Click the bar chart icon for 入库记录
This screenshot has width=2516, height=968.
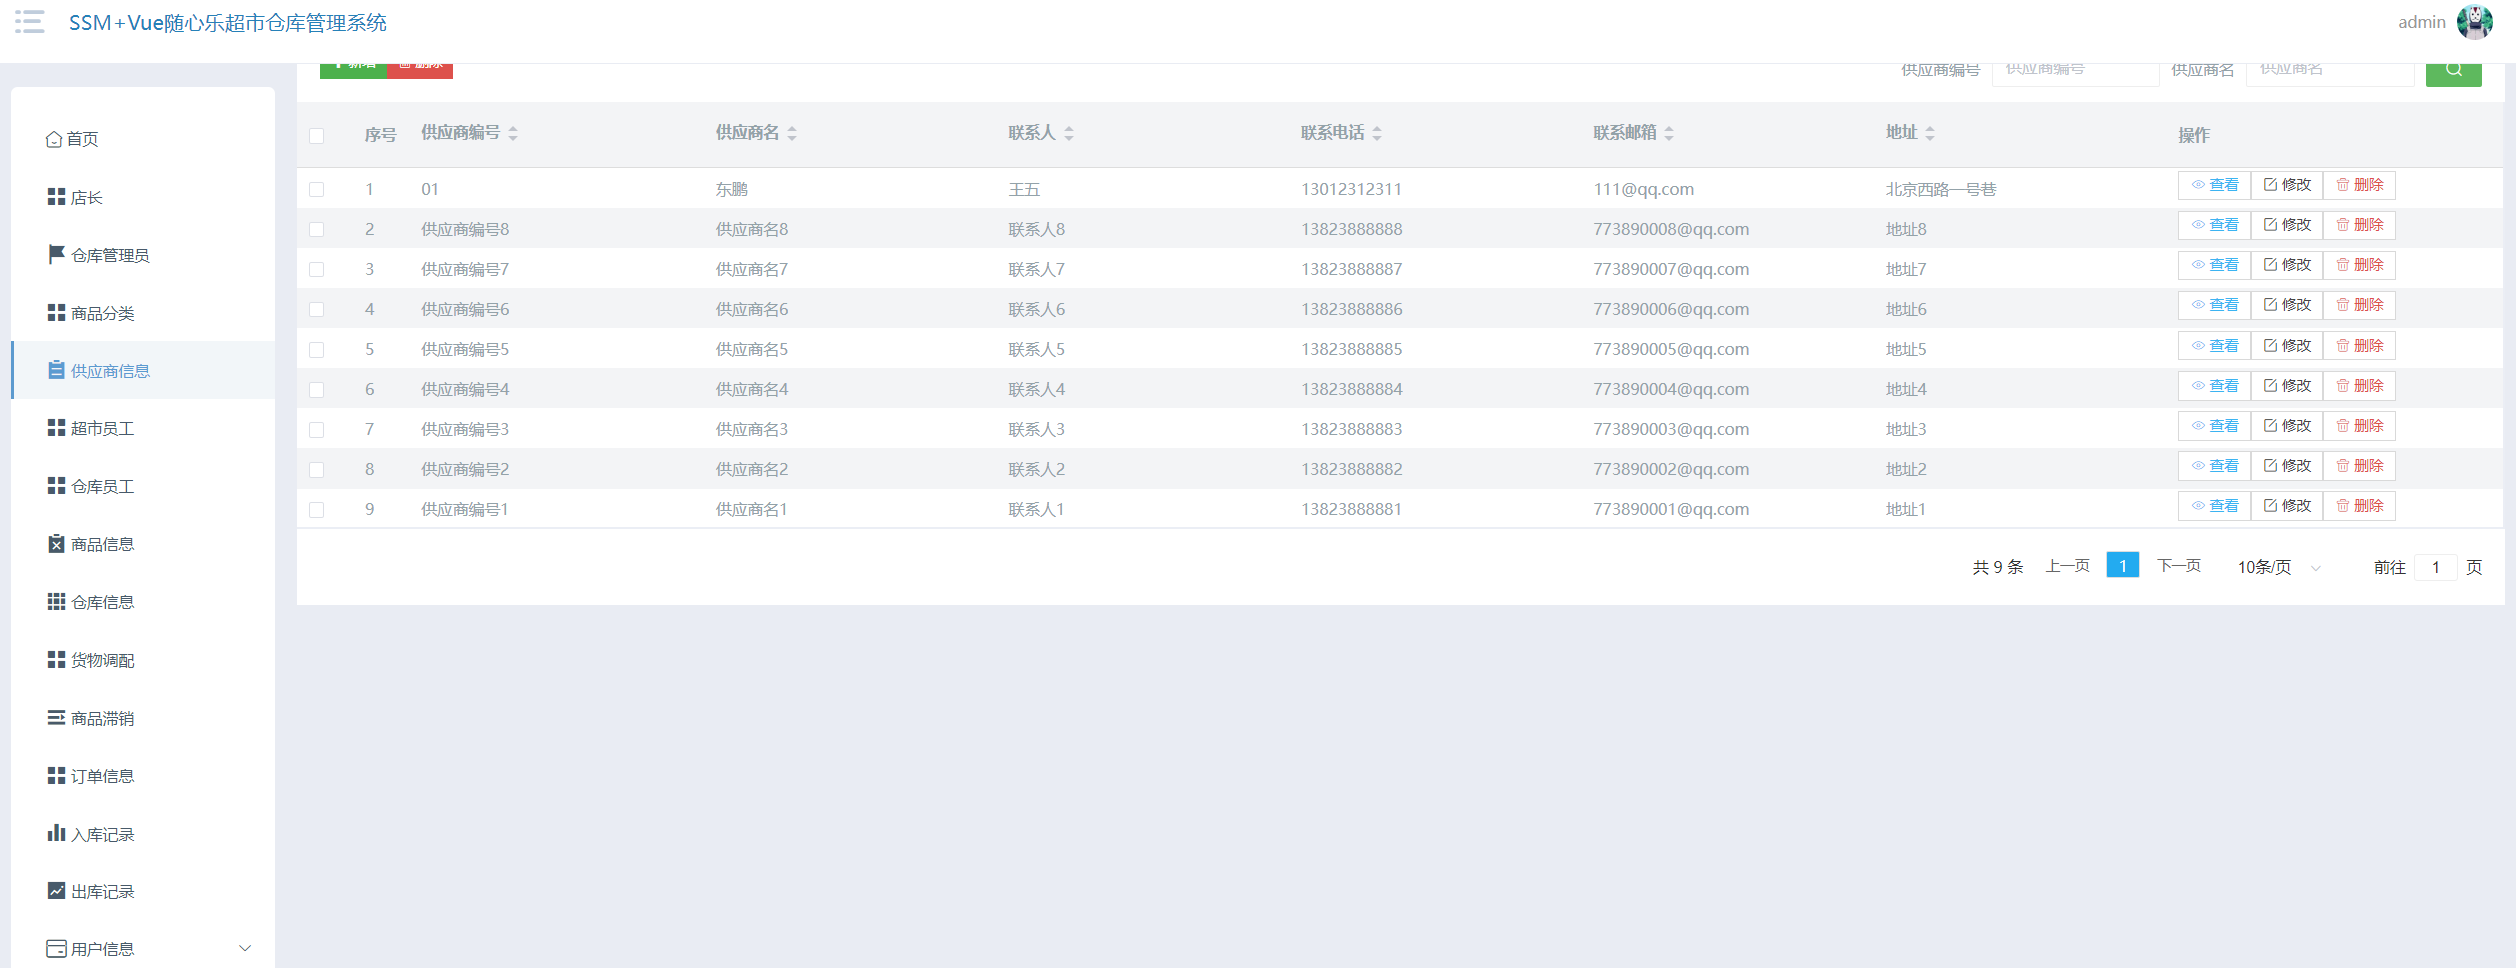click(x=56, y=833)
